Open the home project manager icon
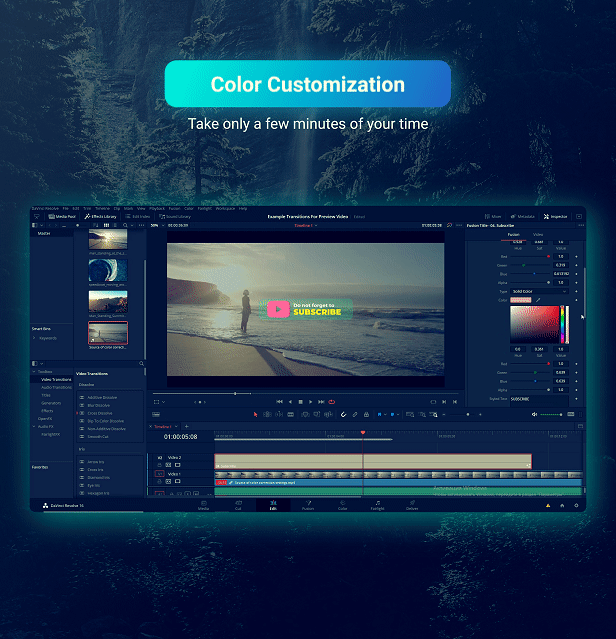Screen dimensions: 616x639 (x=562, y=505)
